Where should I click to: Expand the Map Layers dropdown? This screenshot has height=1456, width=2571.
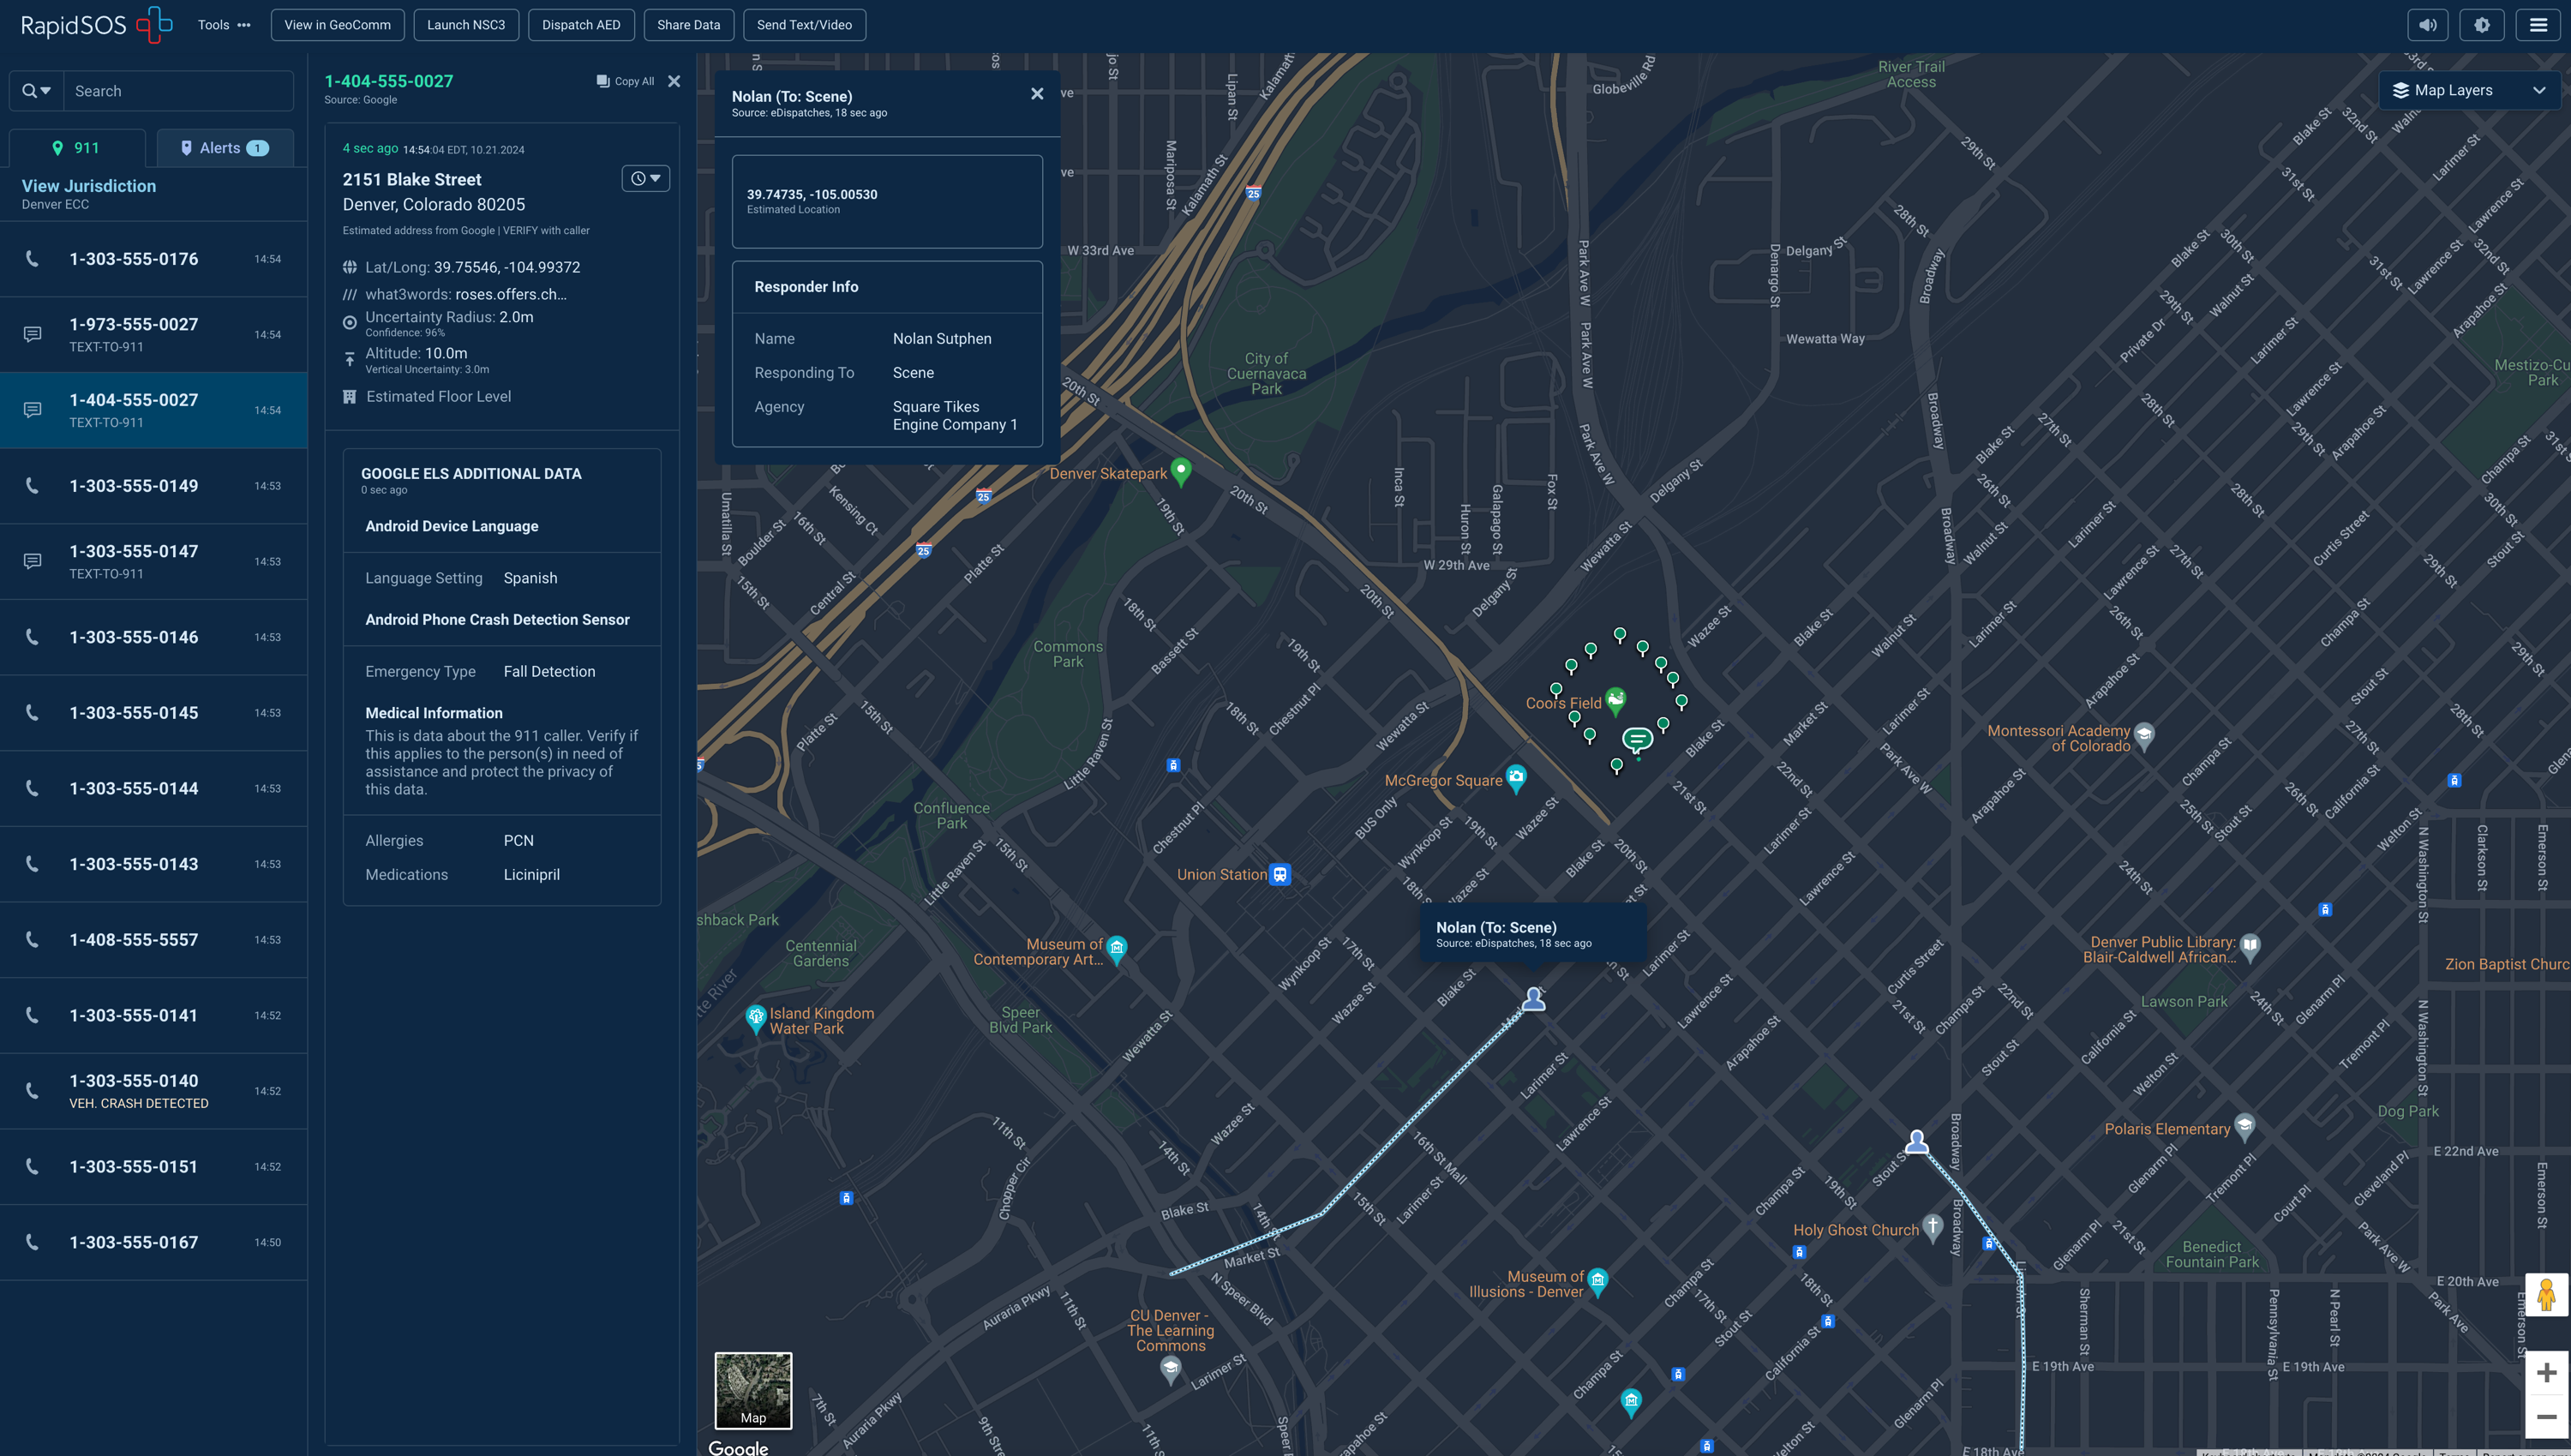point(2469,90)
